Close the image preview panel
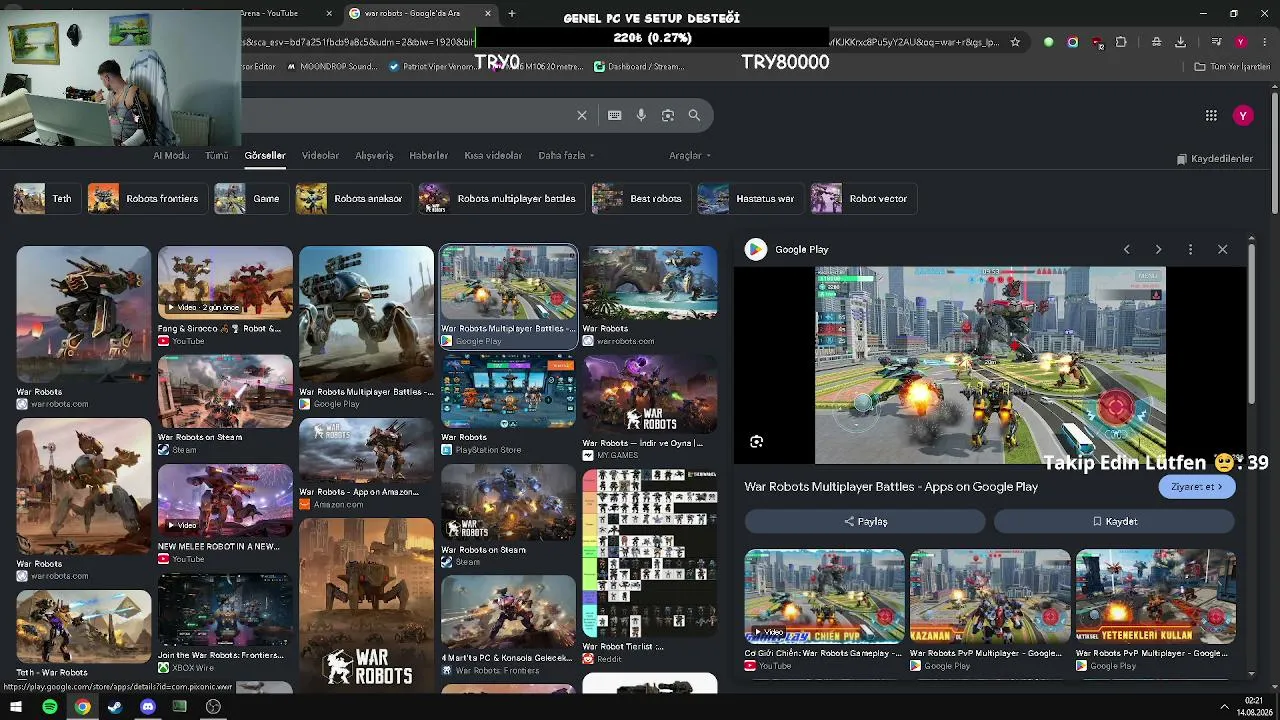Viewport: 1280px width, 720px height. (x=1222, y=249)
